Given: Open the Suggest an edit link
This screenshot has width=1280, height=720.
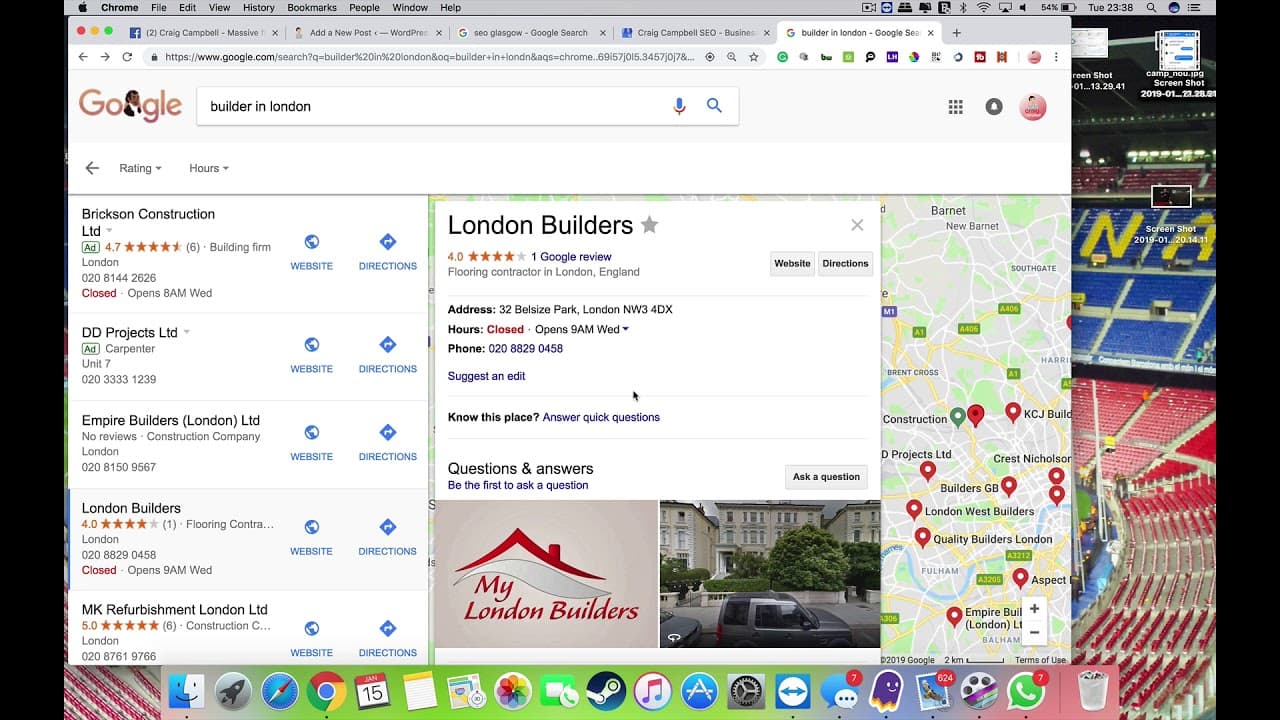Looking at the screenshot, I should pyautogui.click(x=486, y=376).
